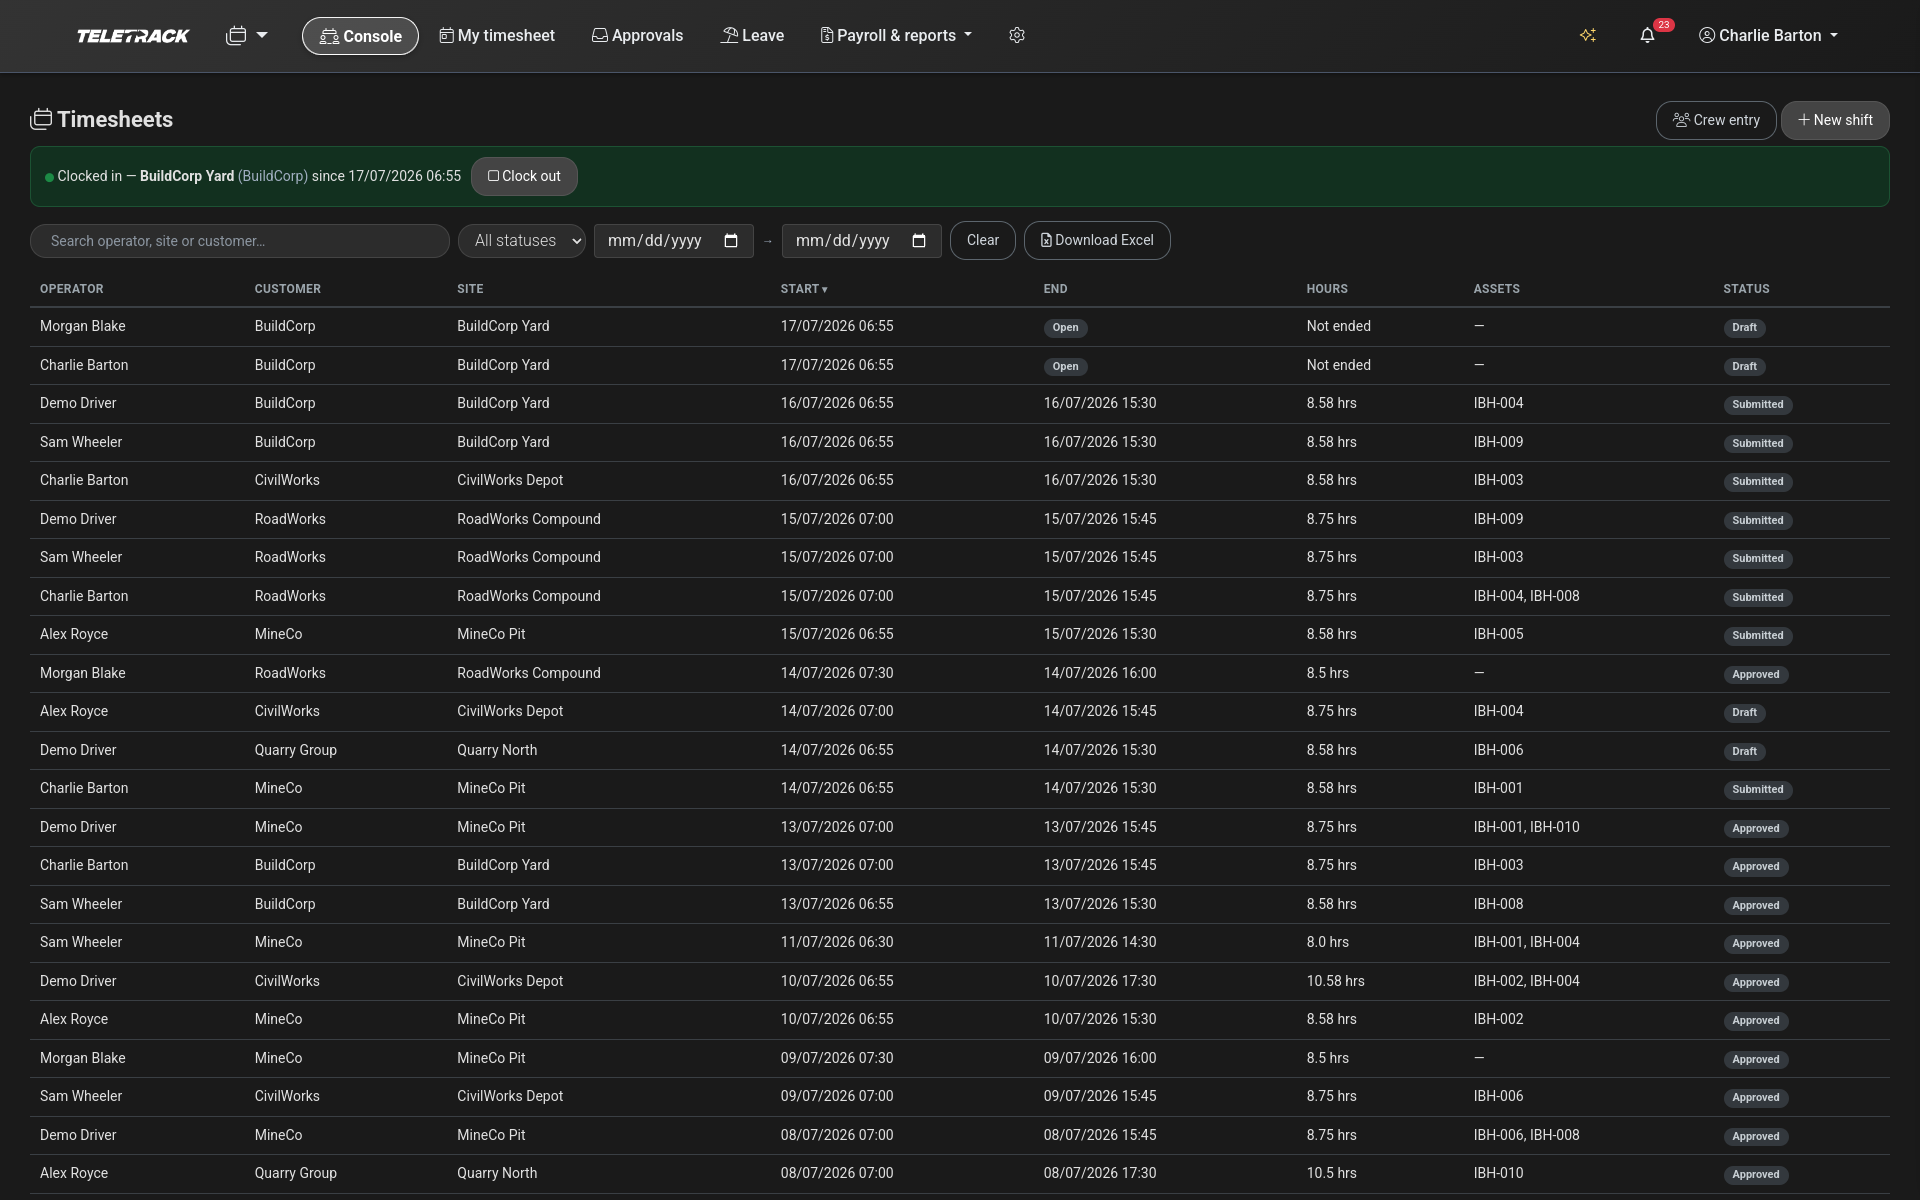Click asset IBH-006, IBH-008 cell
Viewport: 1920px width, 1200px height.
(x=1526, y=1135)
